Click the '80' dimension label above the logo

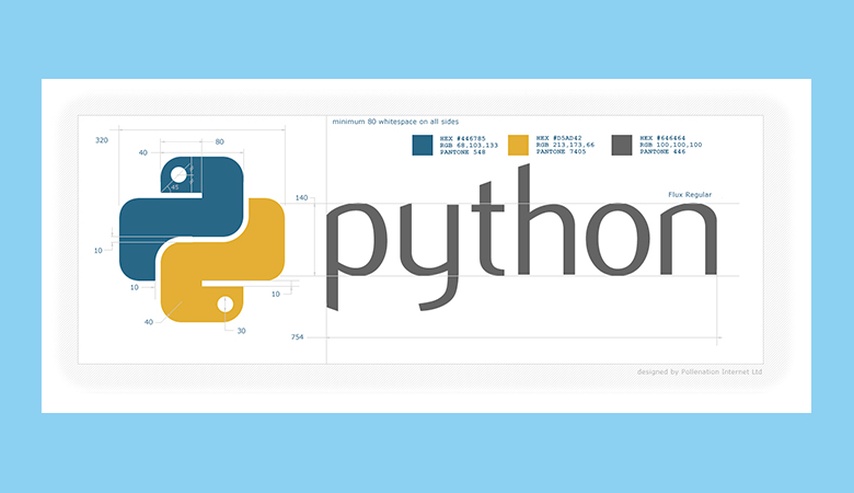(219, 142)
